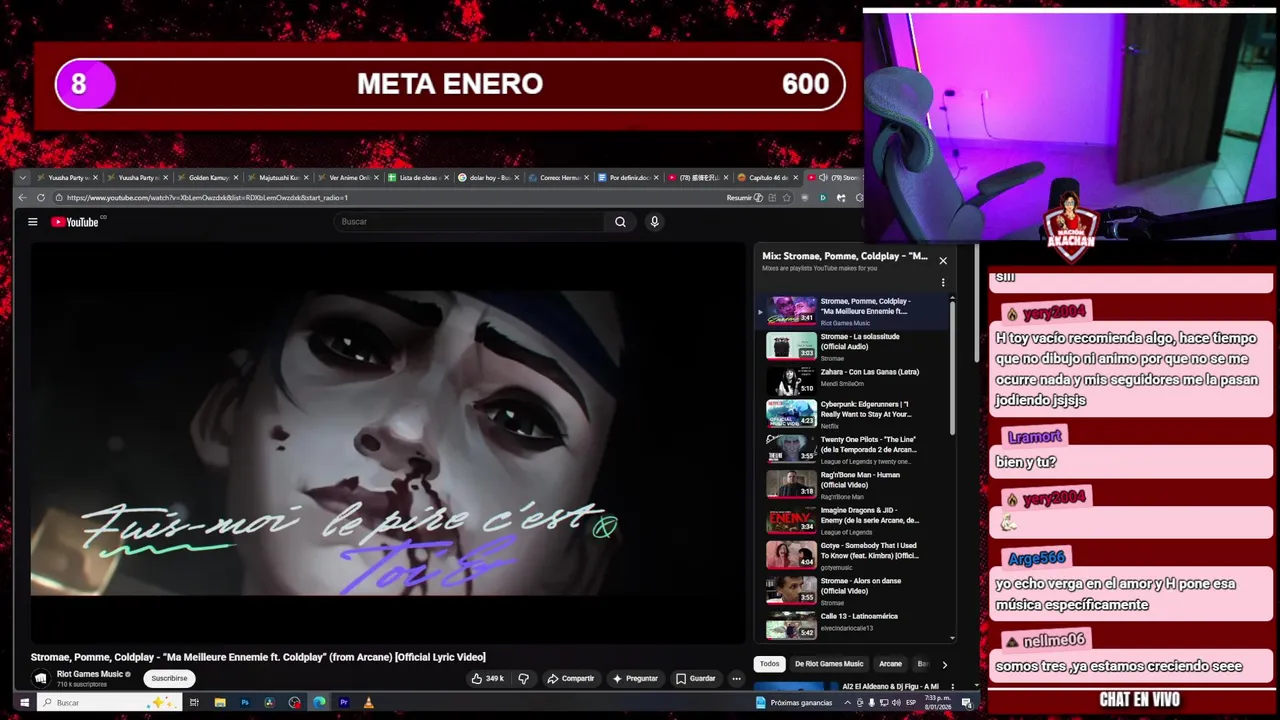Screen dimensions: 1280x720
Task: Show hidden system tray icons chevron
Action: coord(848,703)
